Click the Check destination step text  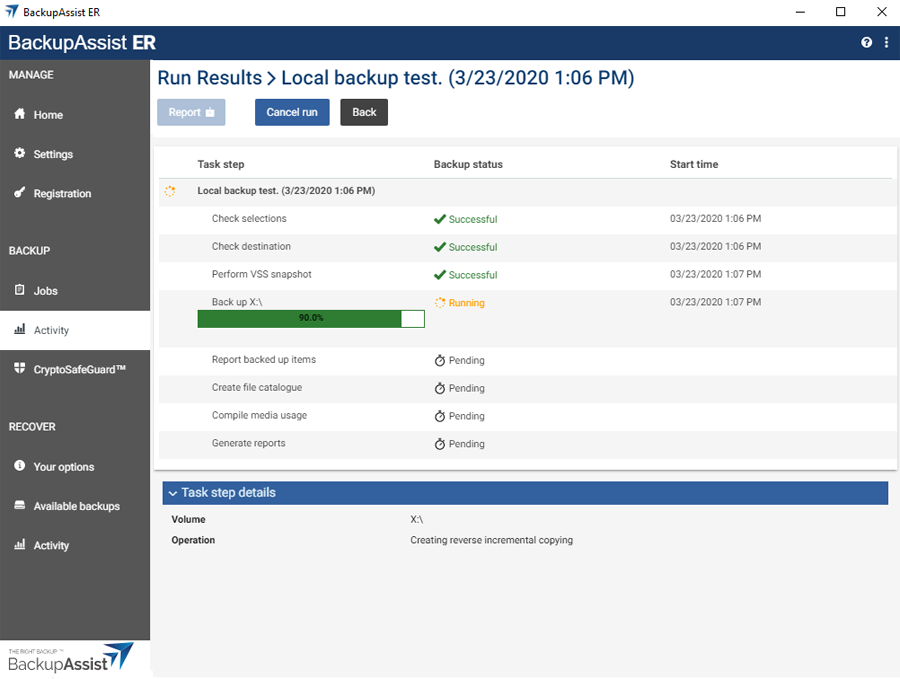point(251,246)
